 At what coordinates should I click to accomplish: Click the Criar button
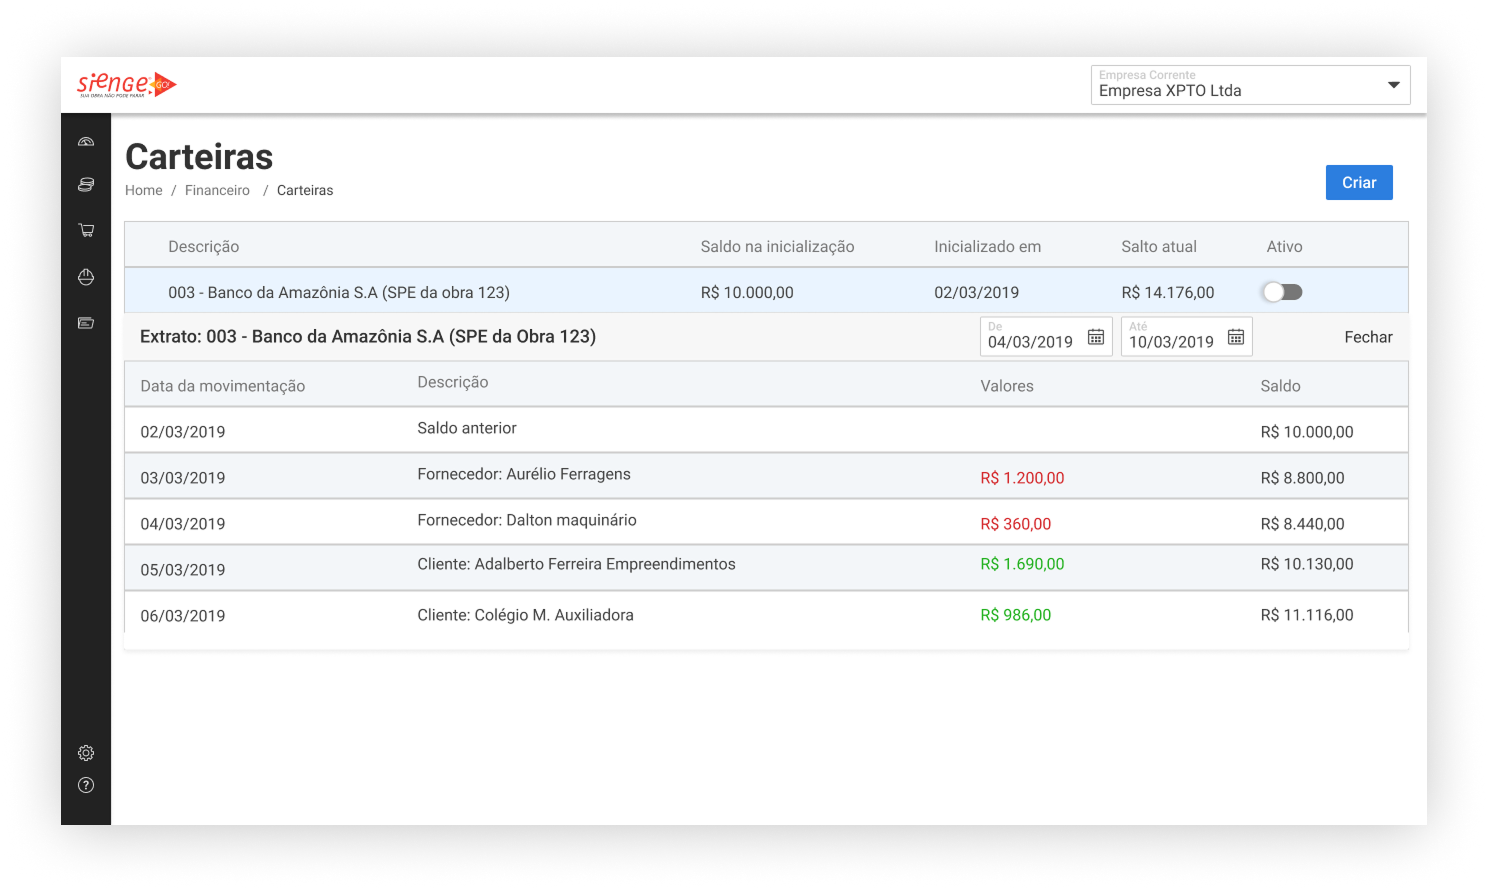pyautogui.click(x=1358, y=182)
